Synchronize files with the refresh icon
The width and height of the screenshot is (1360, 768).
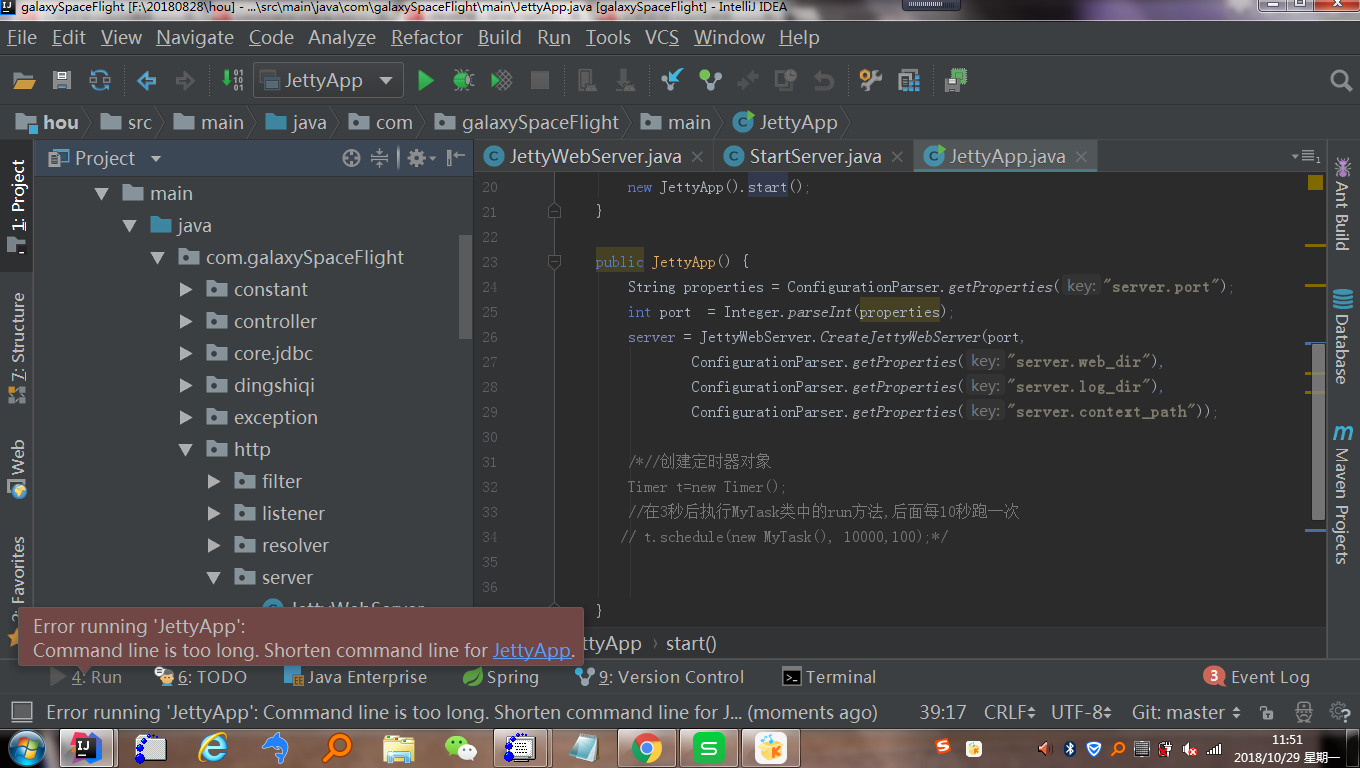100,80
